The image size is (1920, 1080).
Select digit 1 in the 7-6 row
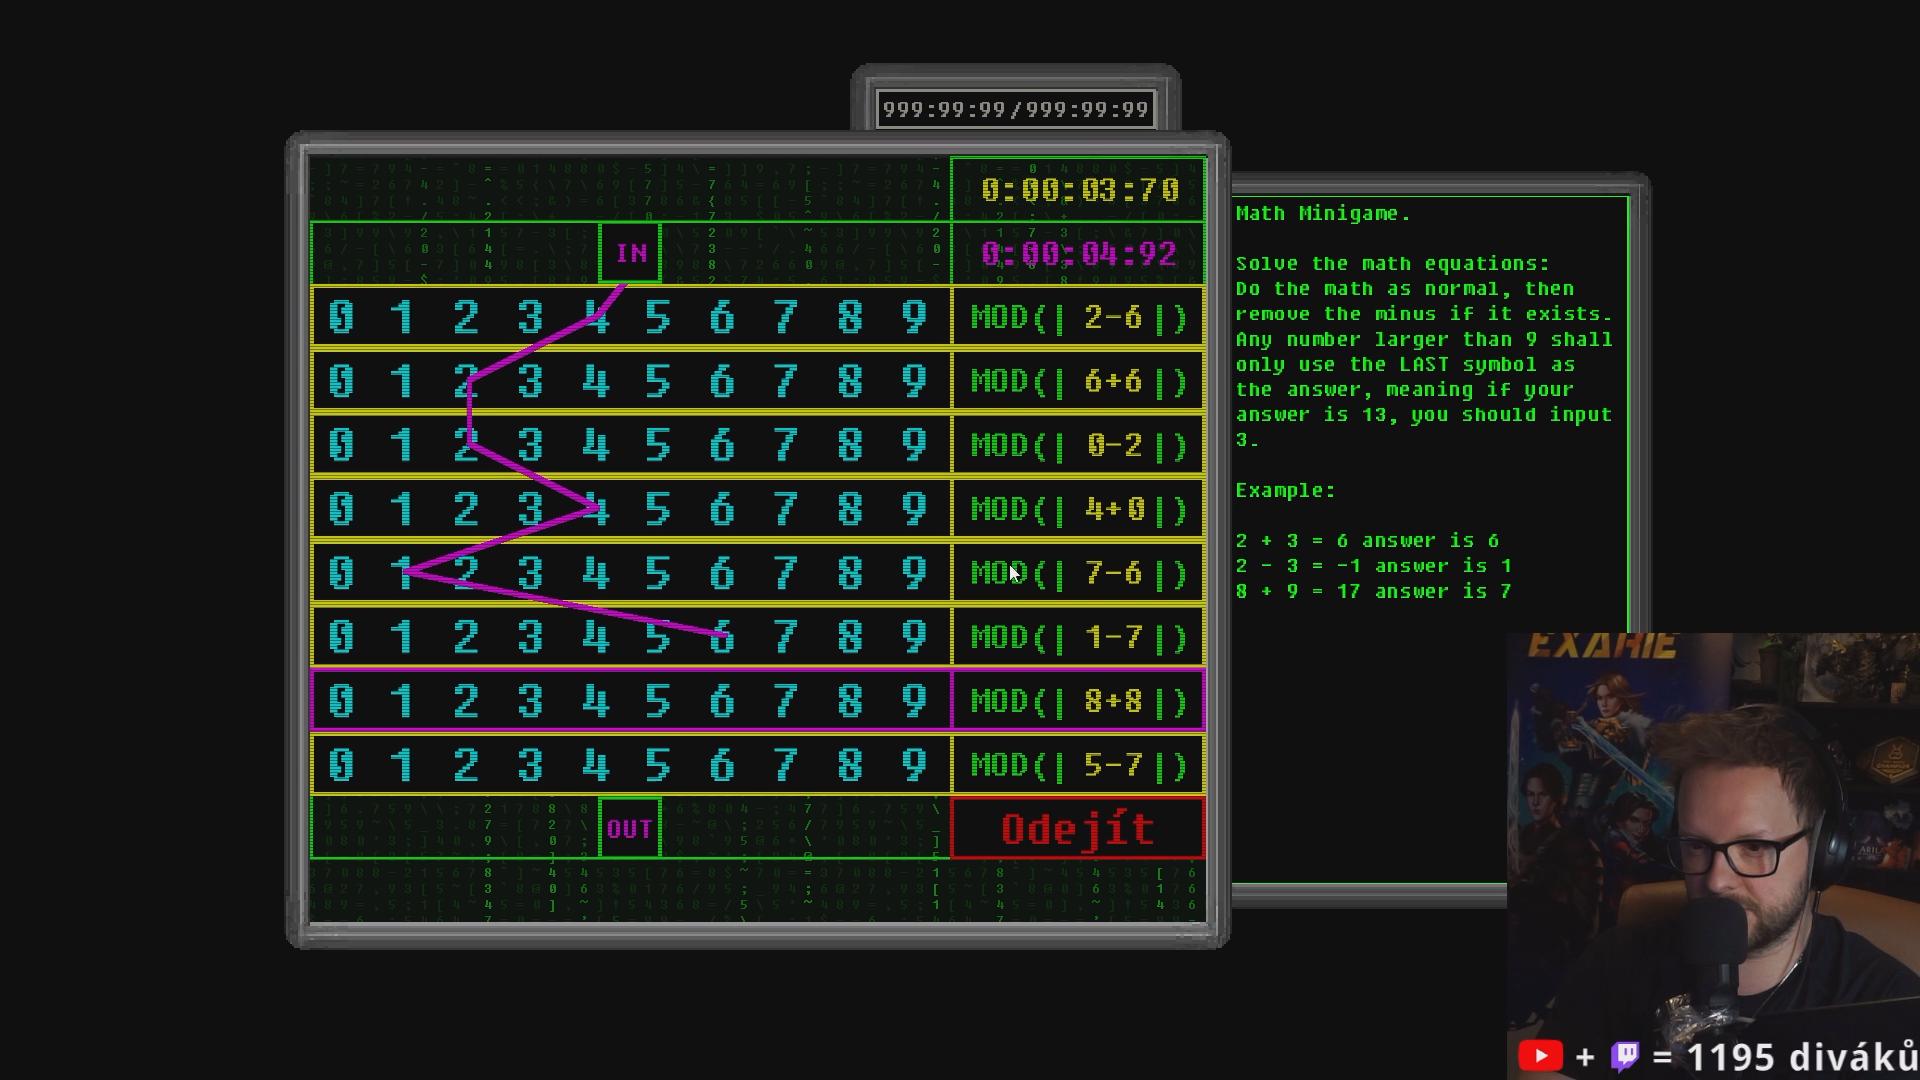tap(403, 574)
